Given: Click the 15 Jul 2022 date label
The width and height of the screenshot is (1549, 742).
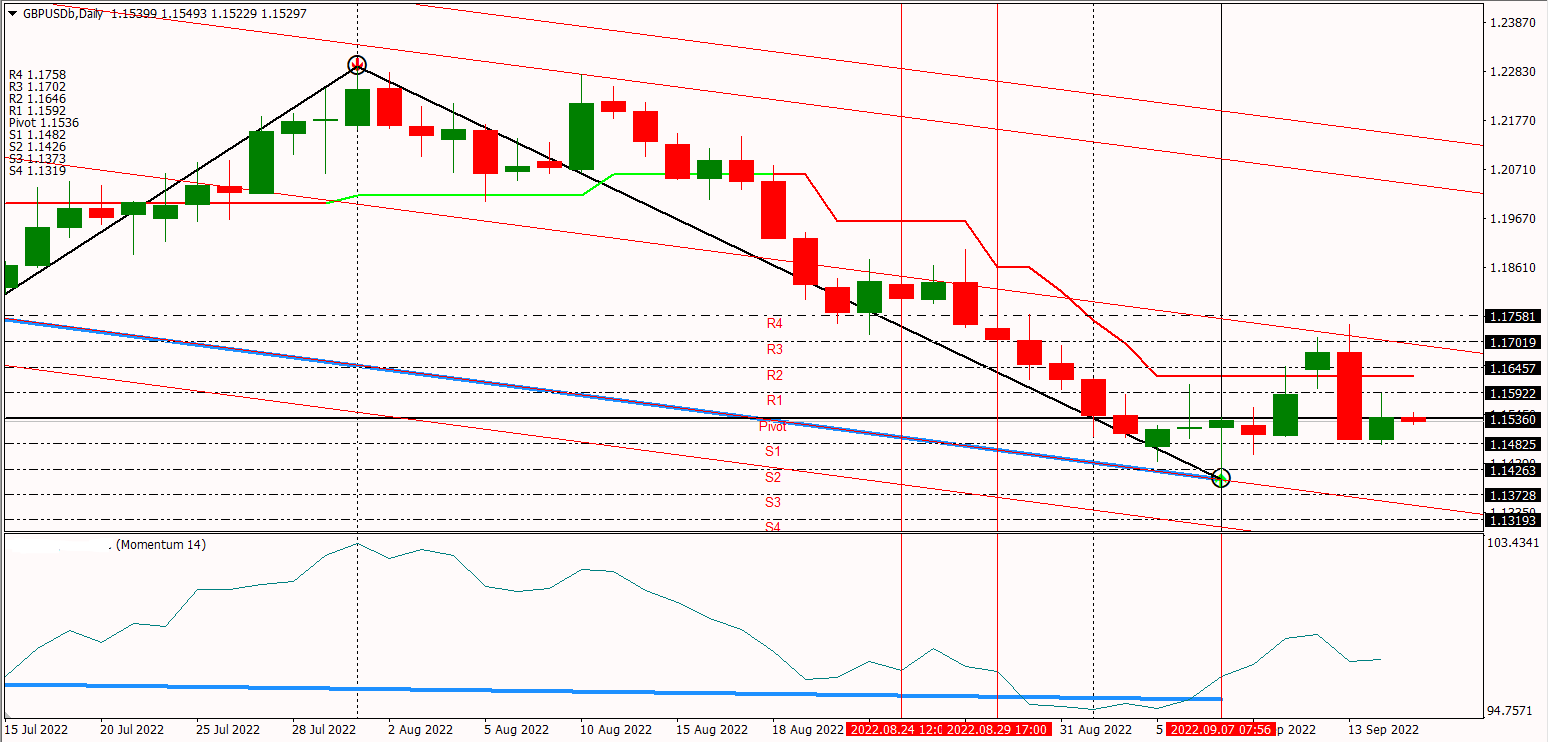Looking at the screenshot, I should point(35,730).
